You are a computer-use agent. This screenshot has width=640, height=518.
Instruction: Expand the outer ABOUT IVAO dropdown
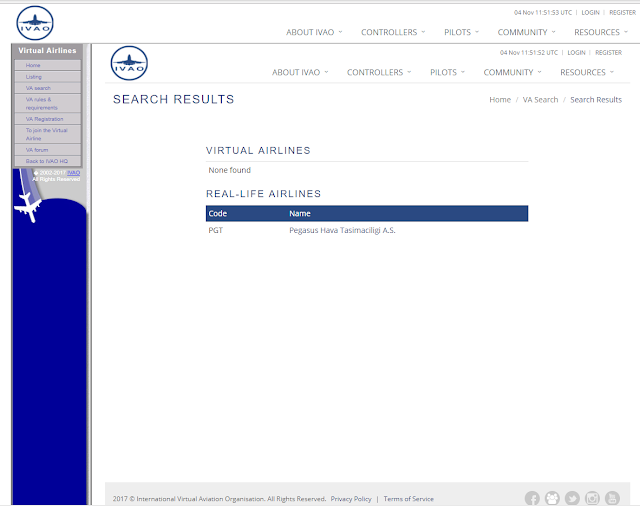(314, 32)
